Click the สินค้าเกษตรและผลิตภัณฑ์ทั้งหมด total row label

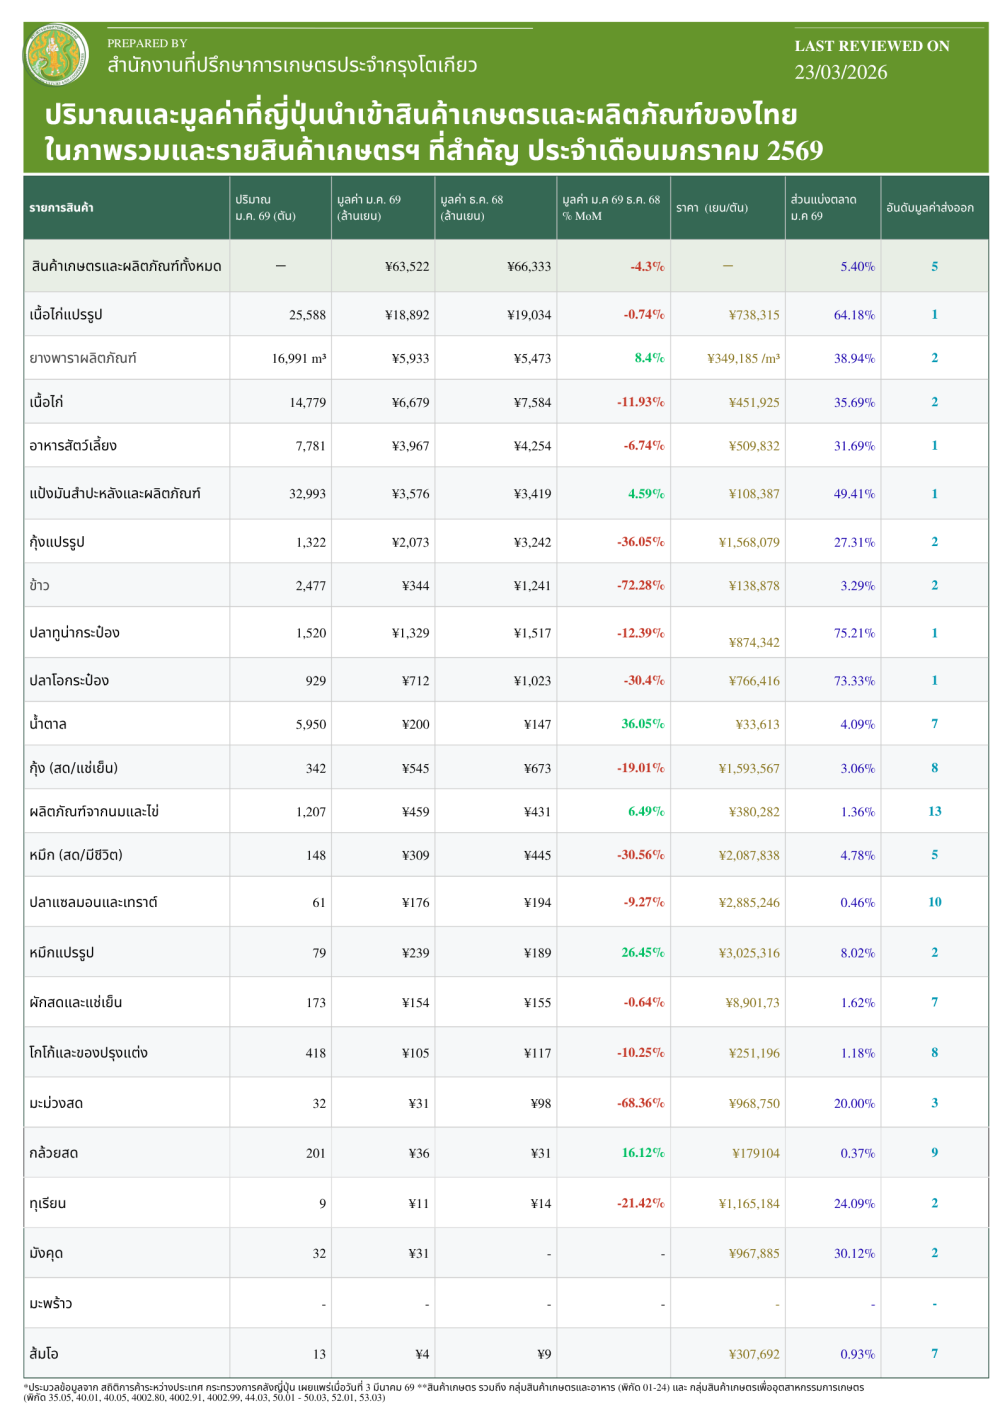[126, 267]
